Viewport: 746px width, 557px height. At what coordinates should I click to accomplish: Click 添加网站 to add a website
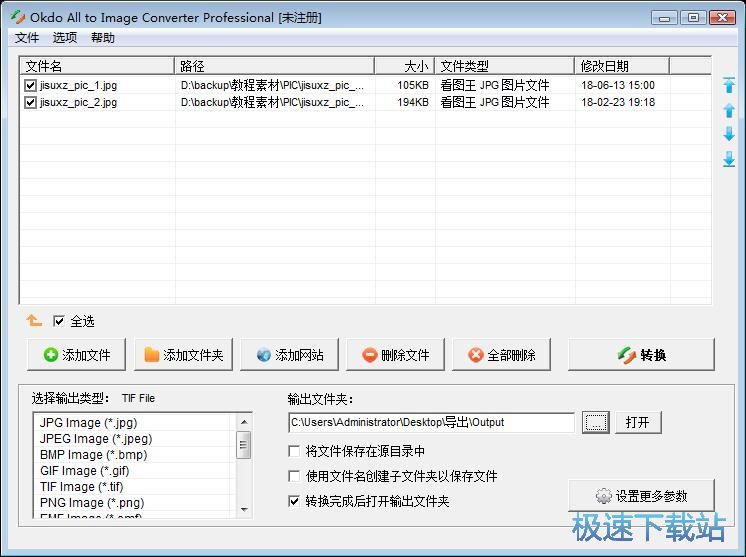[x=289, y=354]
